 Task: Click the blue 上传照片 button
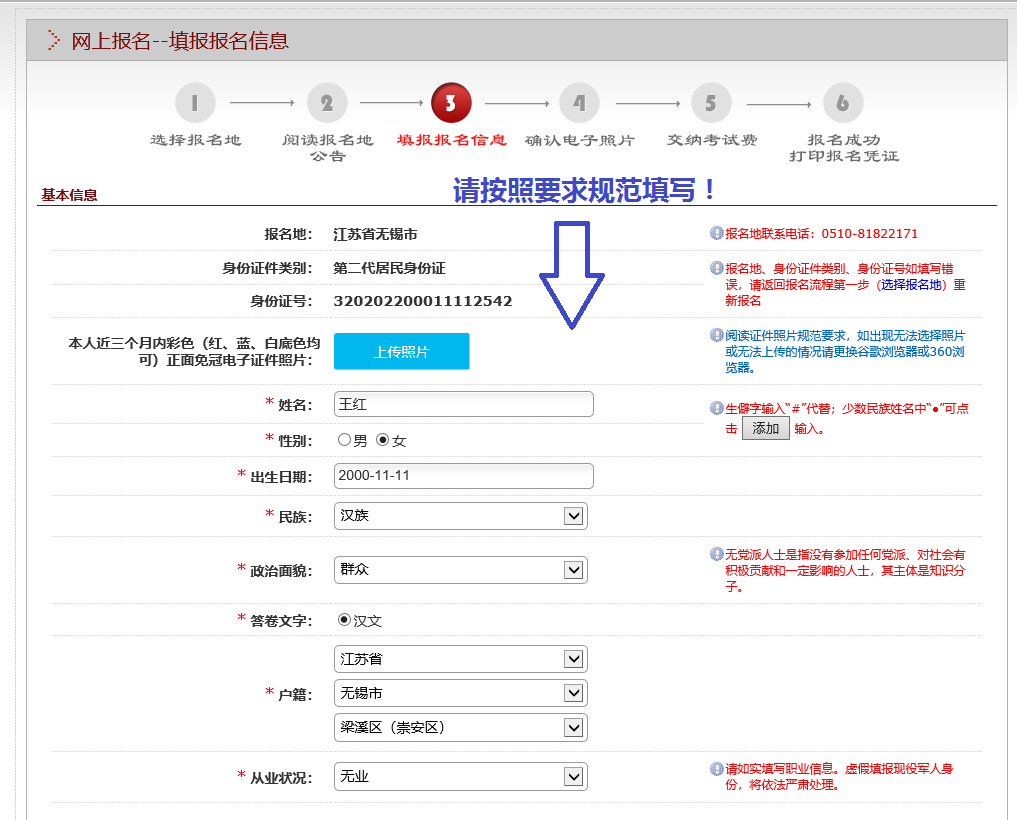401,352
